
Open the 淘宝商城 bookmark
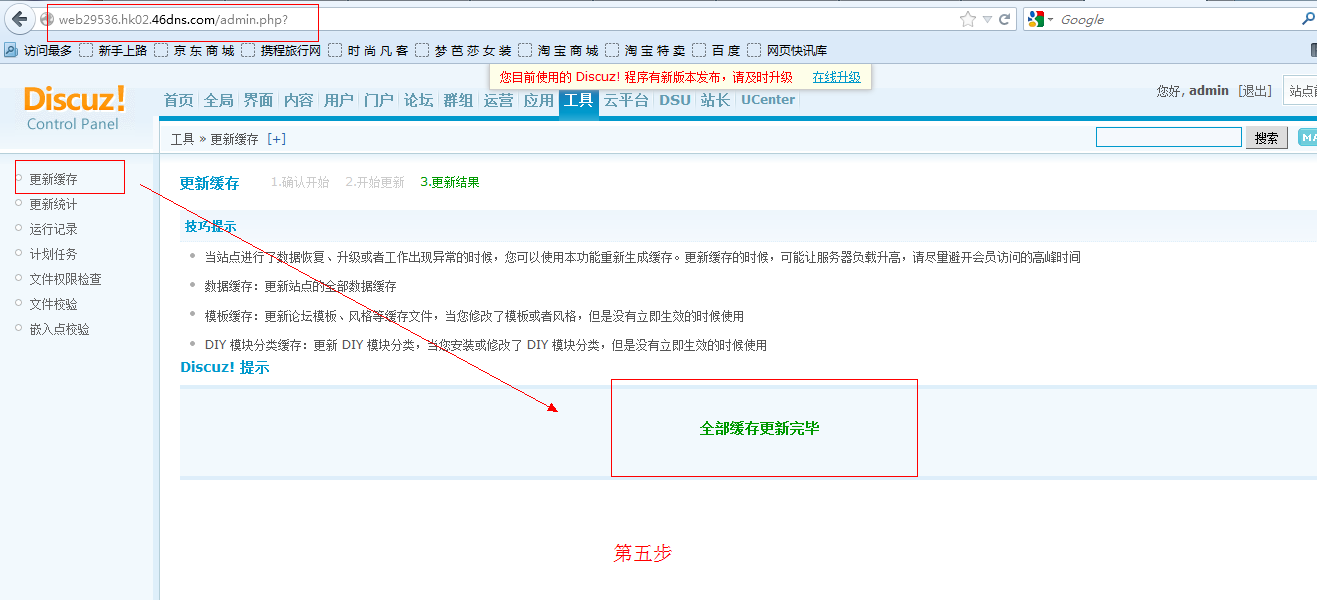coord(558,50)
